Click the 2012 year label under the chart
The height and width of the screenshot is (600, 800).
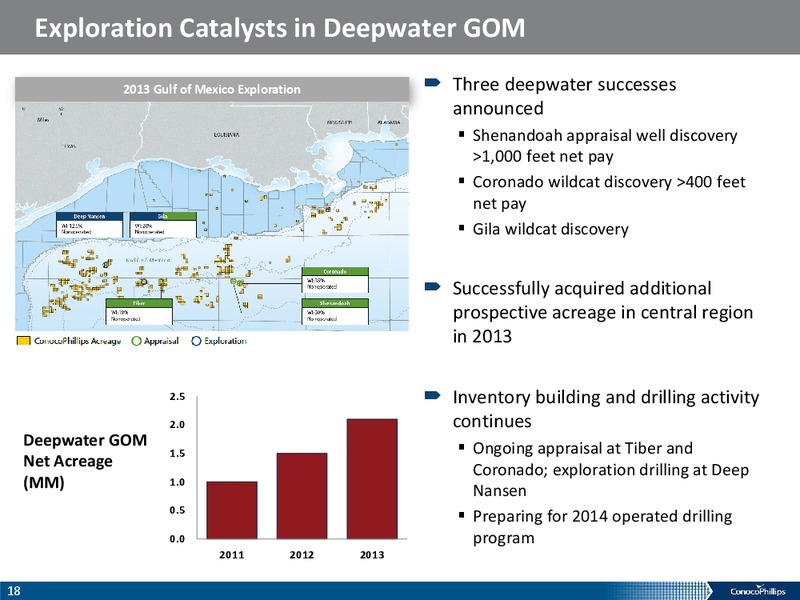pos(302,555)
